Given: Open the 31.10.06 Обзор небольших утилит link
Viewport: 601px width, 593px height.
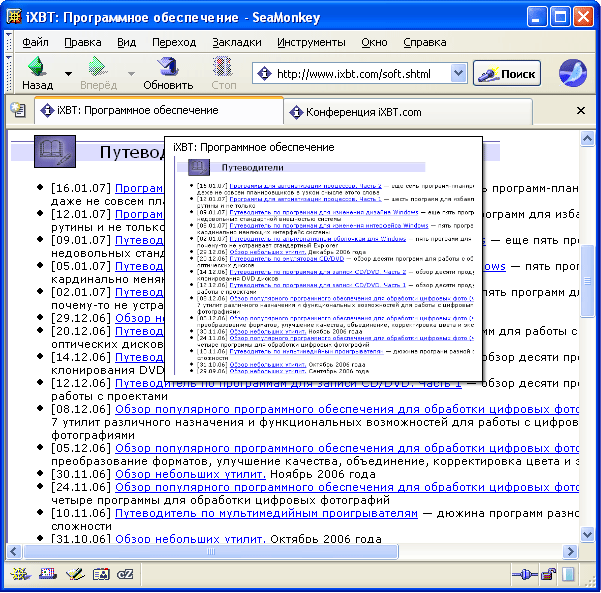Looking at the screenshot, I should tap(190, 539).
